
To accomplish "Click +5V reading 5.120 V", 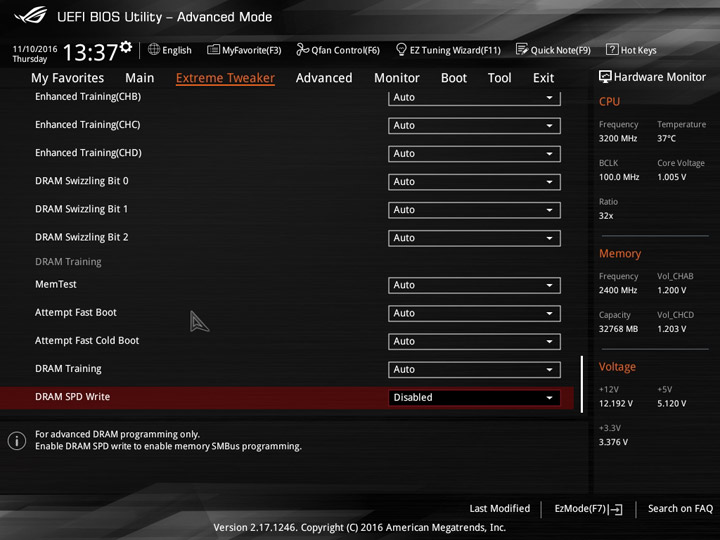I will pos(671,403).
